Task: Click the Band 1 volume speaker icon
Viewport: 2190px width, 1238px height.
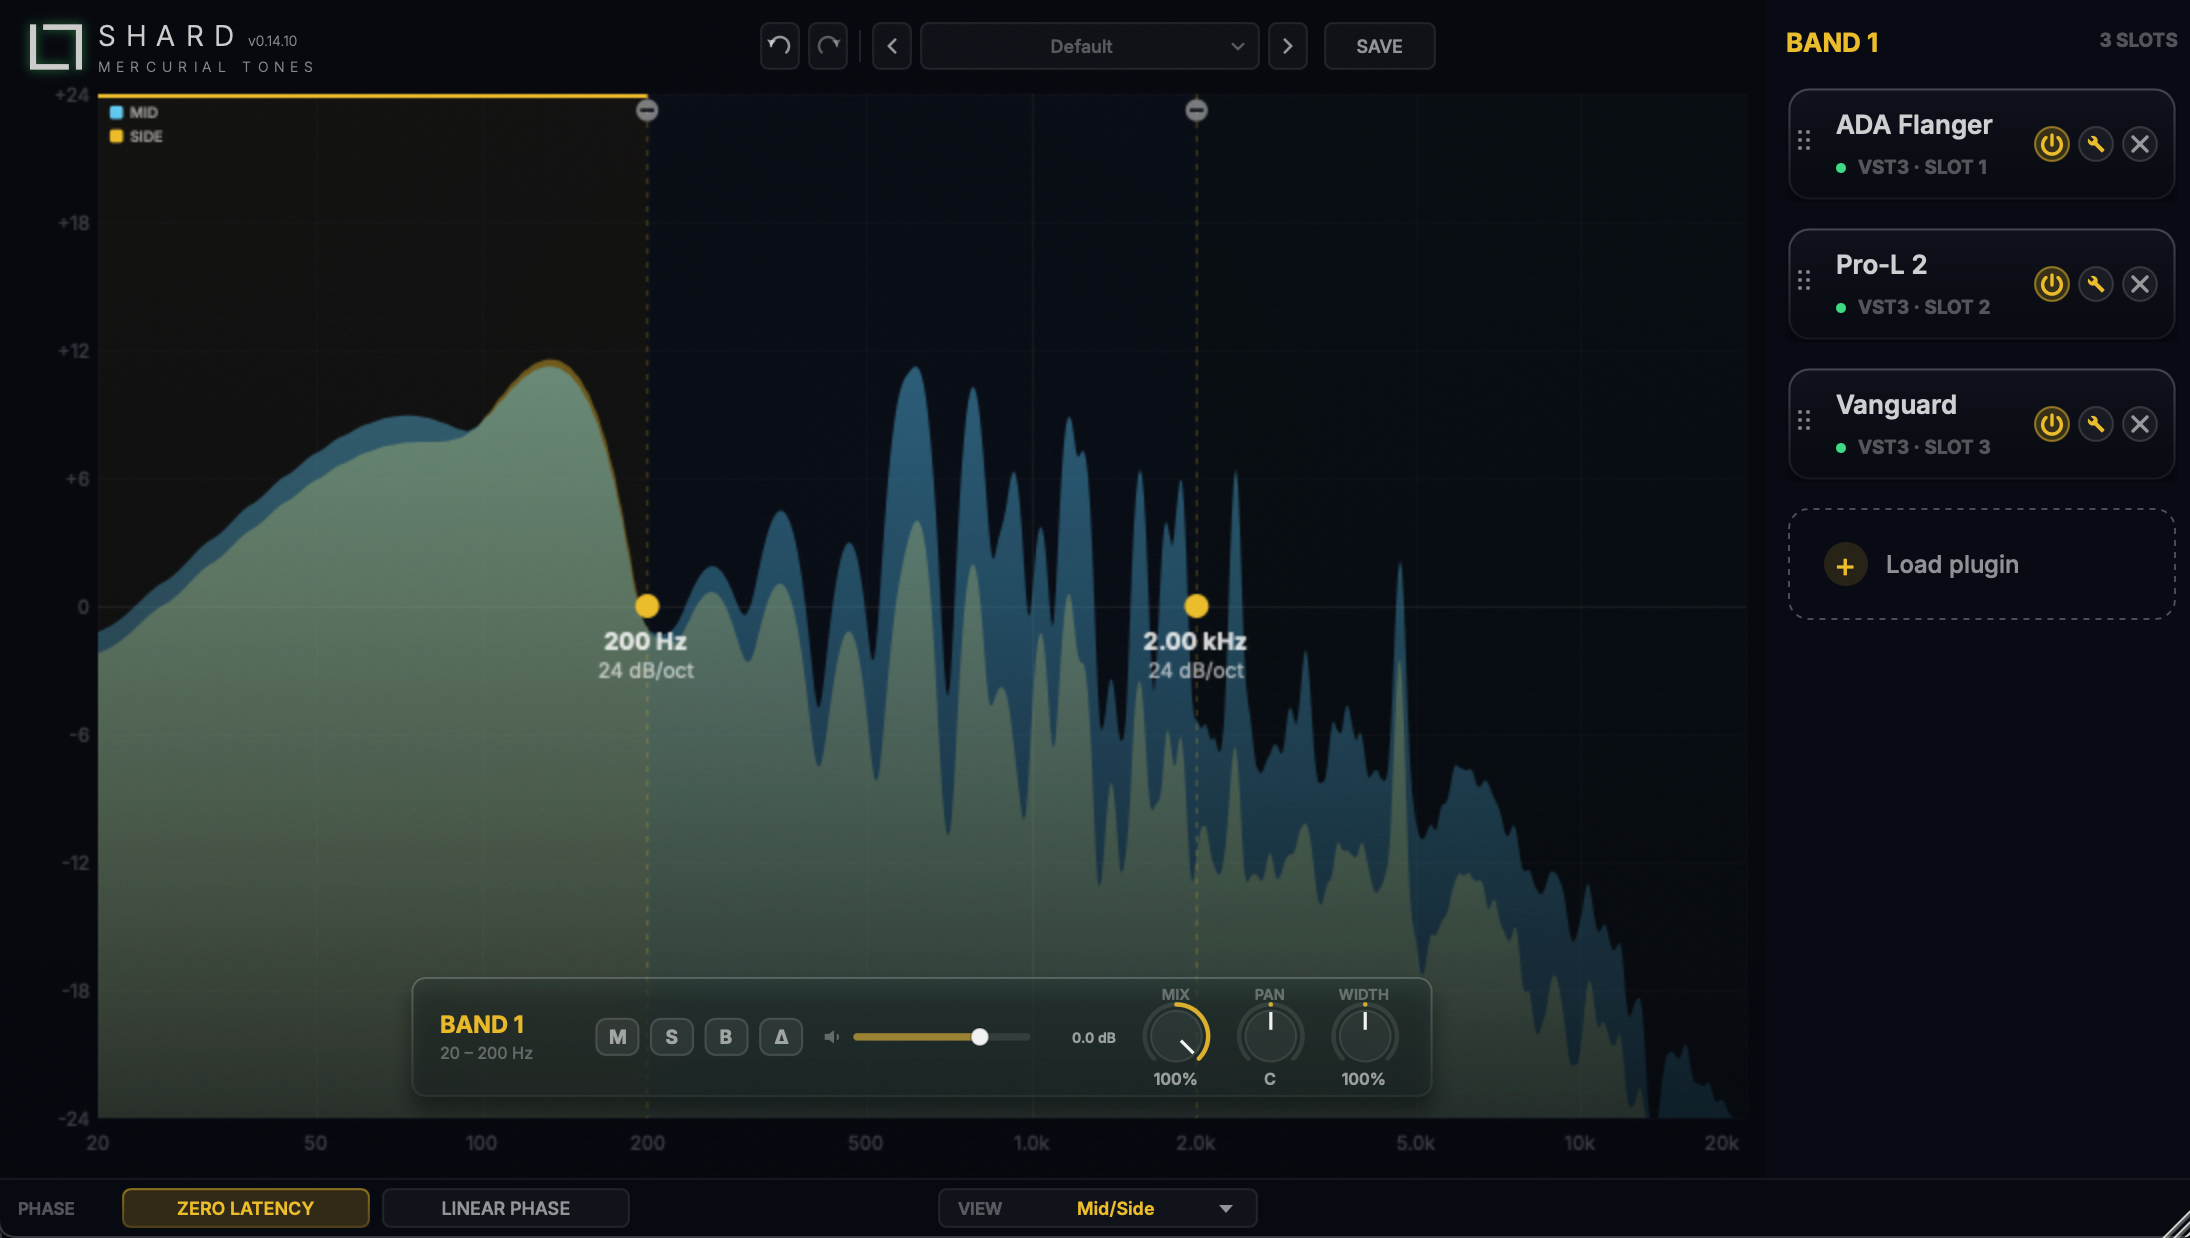Action: (x=831, y=1037)
